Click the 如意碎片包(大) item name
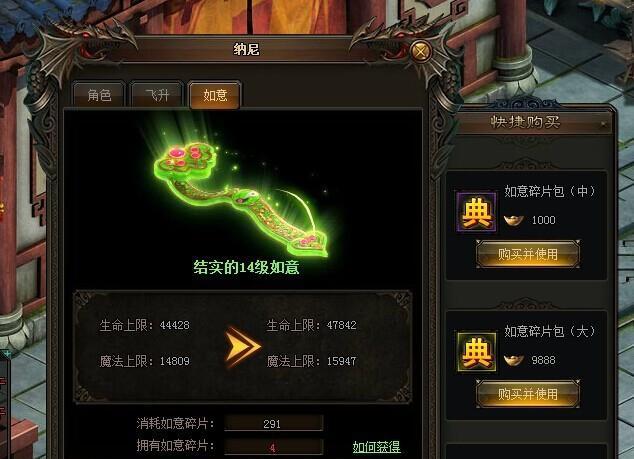This screenshot has height=459, width=634. point(550,332)
